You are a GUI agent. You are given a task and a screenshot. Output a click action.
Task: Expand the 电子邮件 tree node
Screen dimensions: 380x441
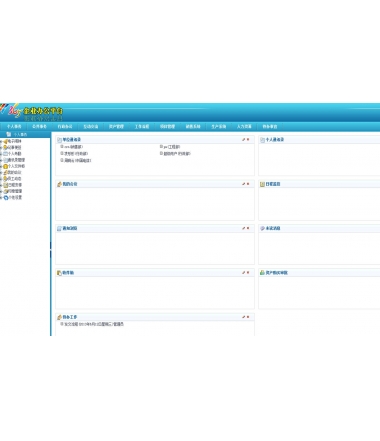1,141
